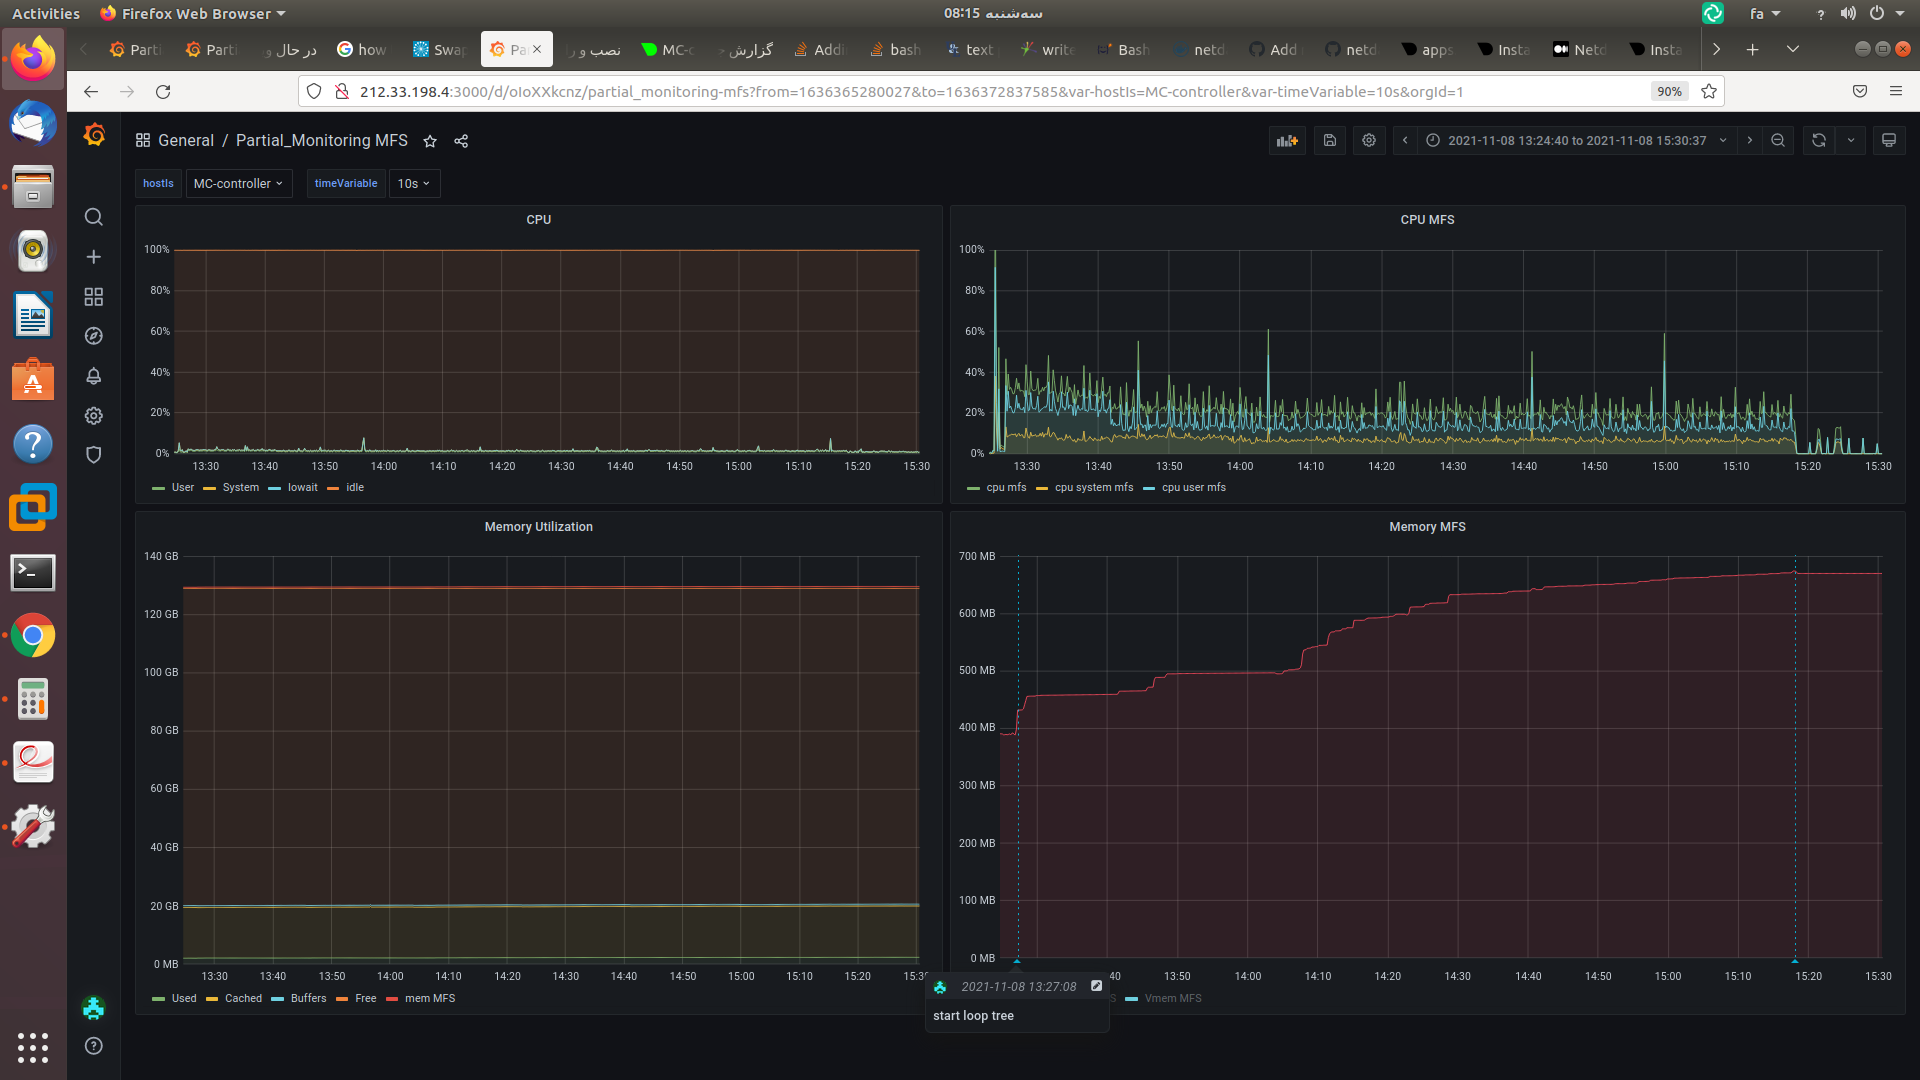
Task: Click the General folder breadcrumb link
Action: (x=186, y=141)
